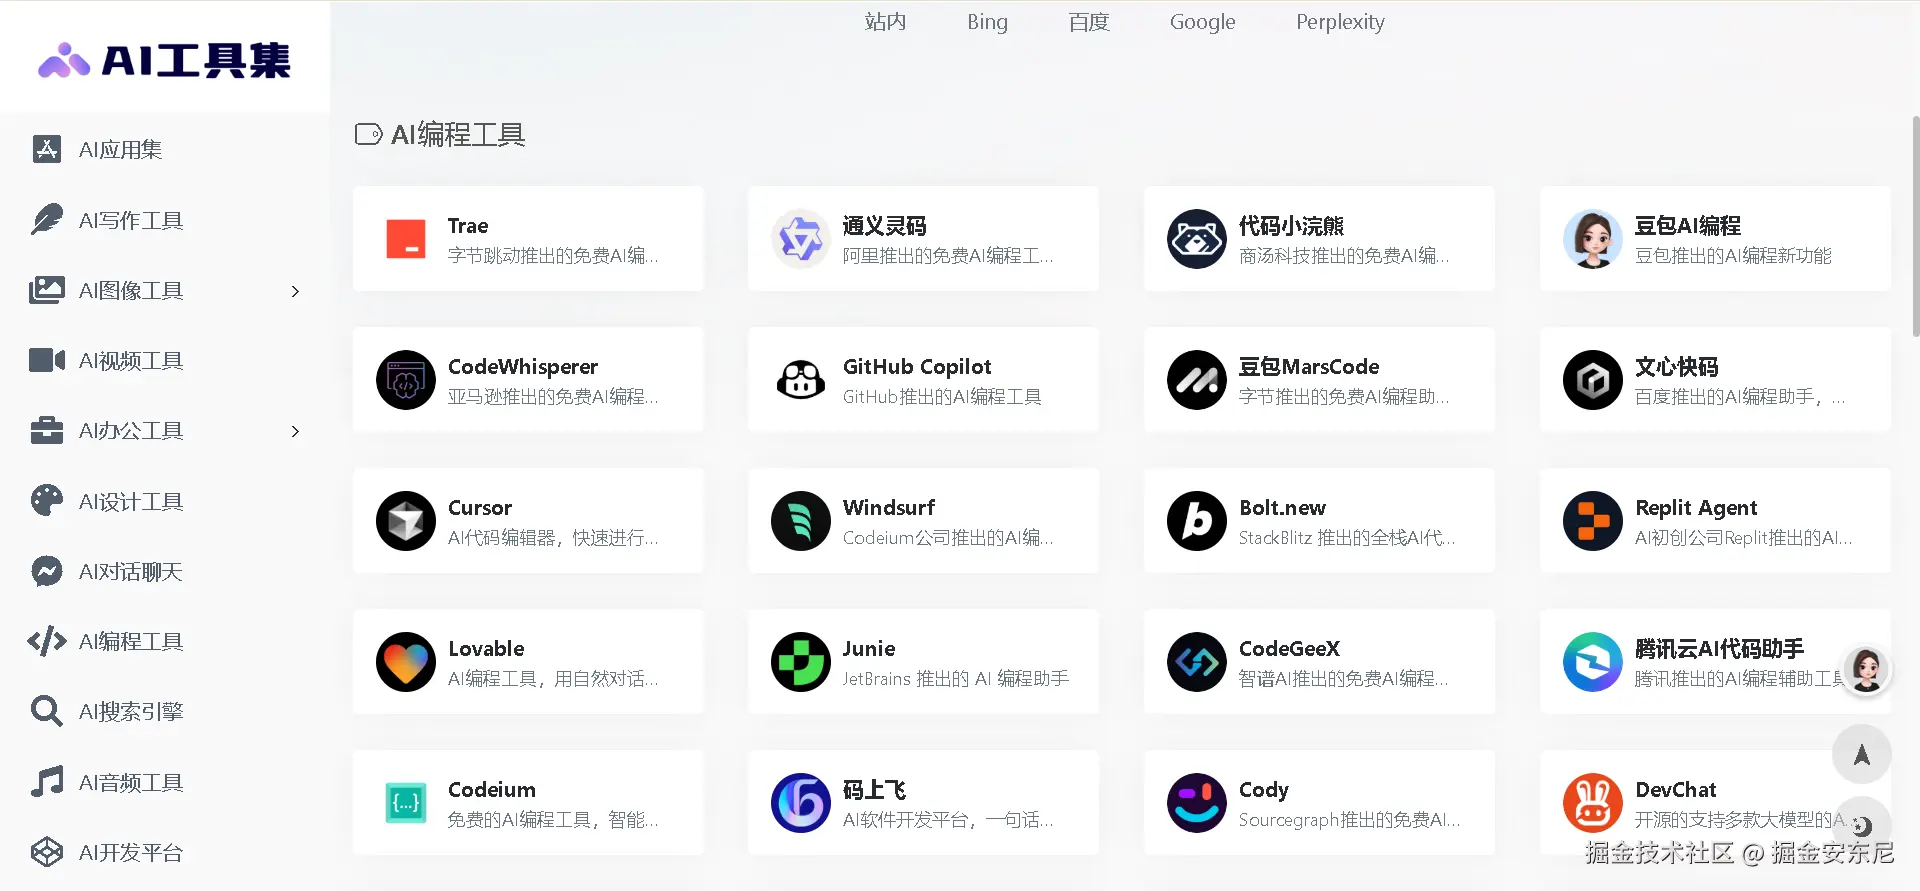Expand the AI办公工具 submenu arrow
The image size is (1920, 891).
[x=295, y=431]
